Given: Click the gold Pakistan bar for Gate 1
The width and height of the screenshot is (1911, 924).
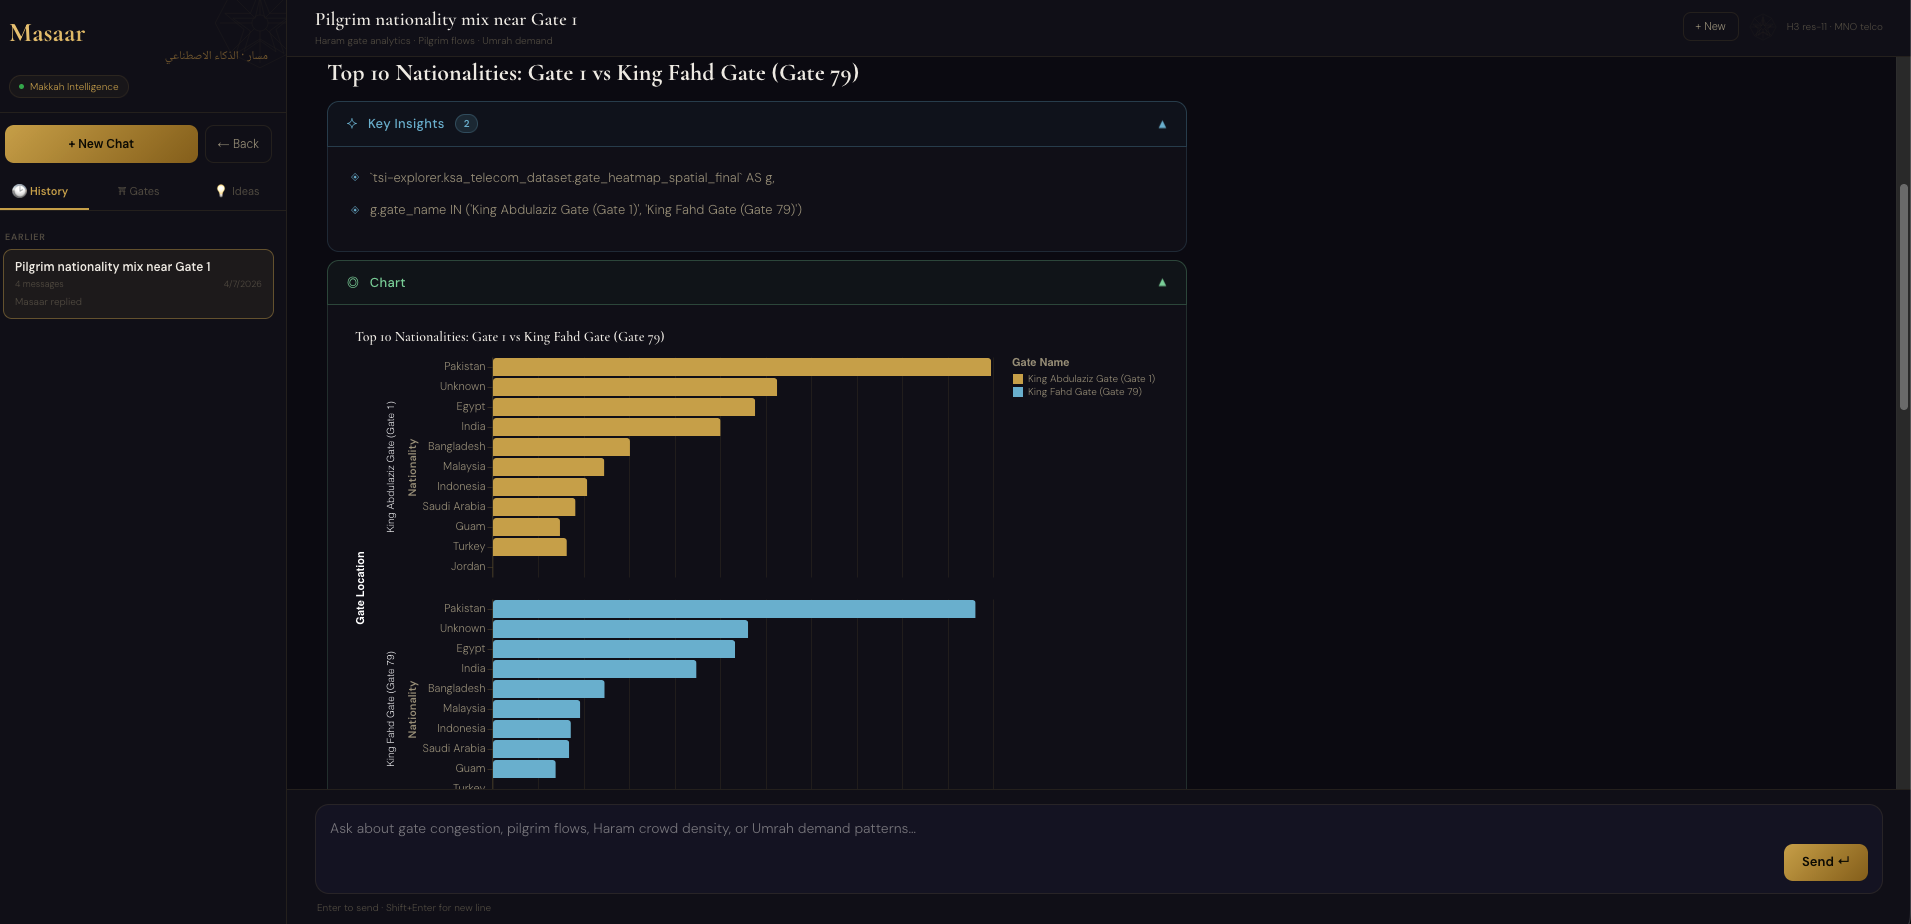Looking at the screenshot, I should tap(742, 367).
